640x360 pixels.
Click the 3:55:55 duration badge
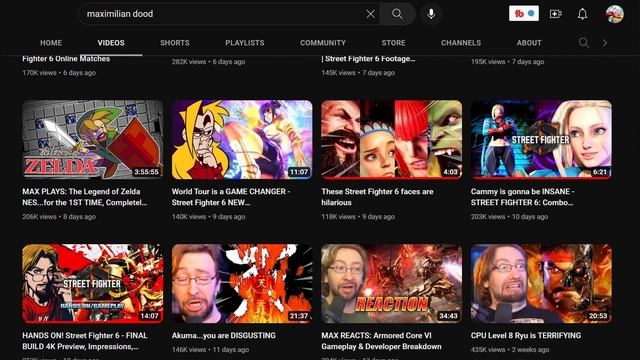tap(147, 172)
